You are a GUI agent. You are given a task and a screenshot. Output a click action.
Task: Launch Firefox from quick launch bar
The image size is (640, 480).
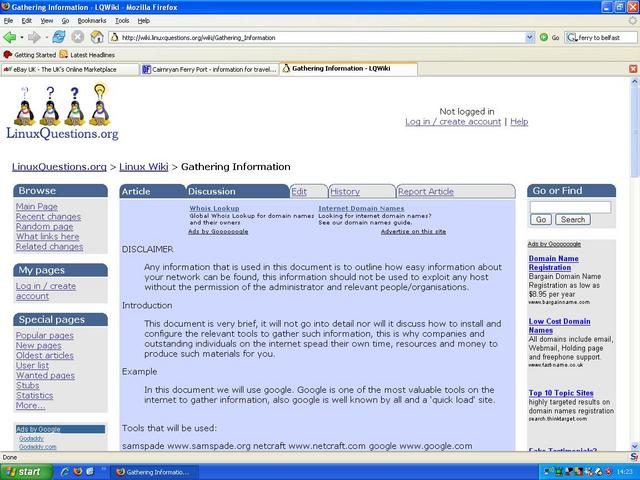tap(78, 472)
